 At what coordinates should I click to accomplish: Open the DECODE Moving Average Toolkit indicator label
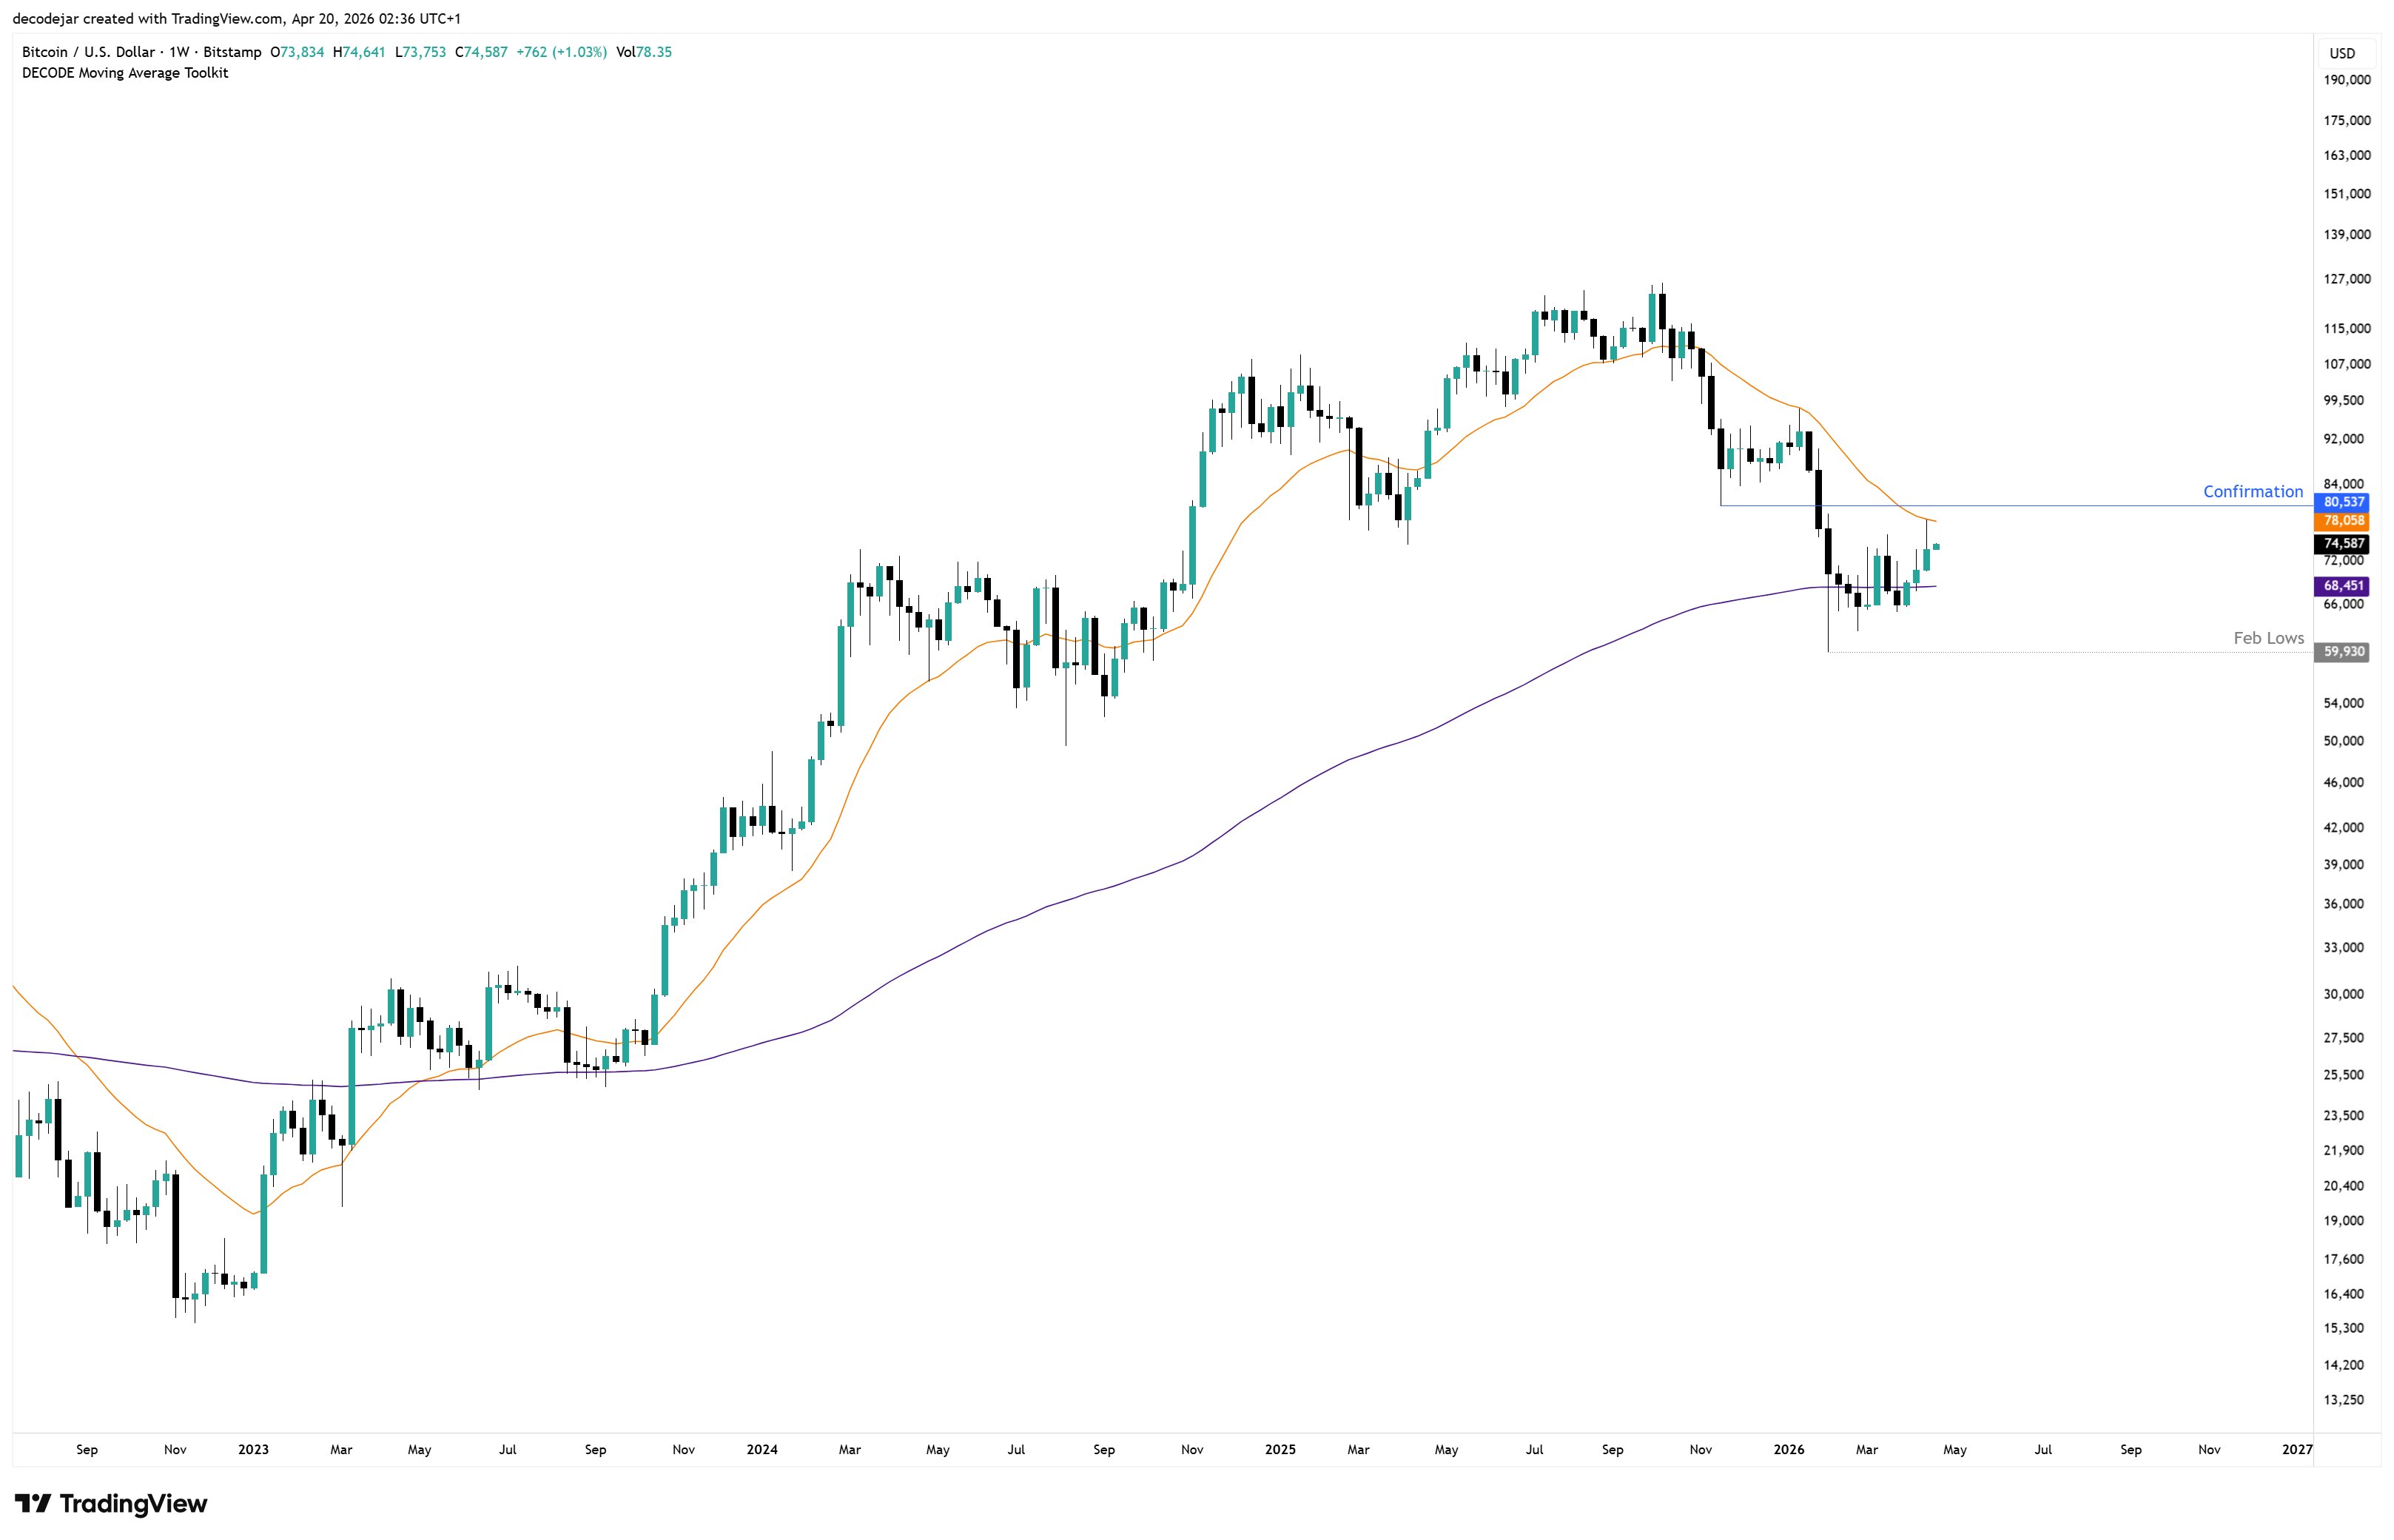[125, 73]
